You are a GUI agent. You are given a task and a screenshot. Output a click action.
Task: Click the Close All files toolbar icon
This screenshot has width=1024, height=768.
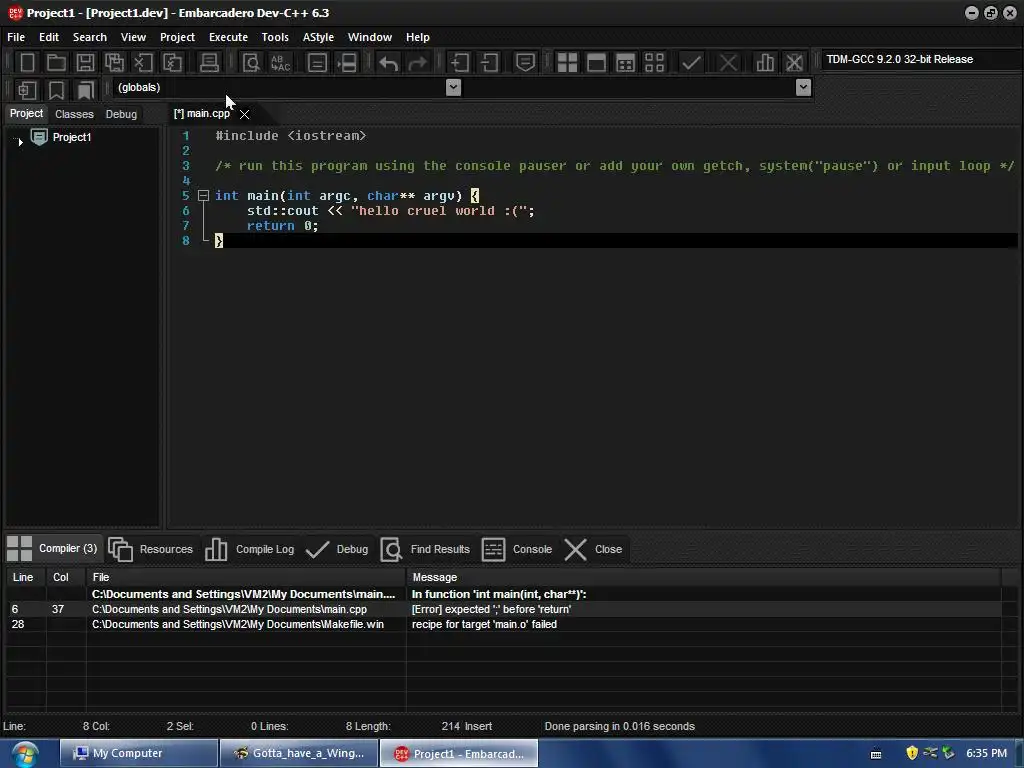172,63
